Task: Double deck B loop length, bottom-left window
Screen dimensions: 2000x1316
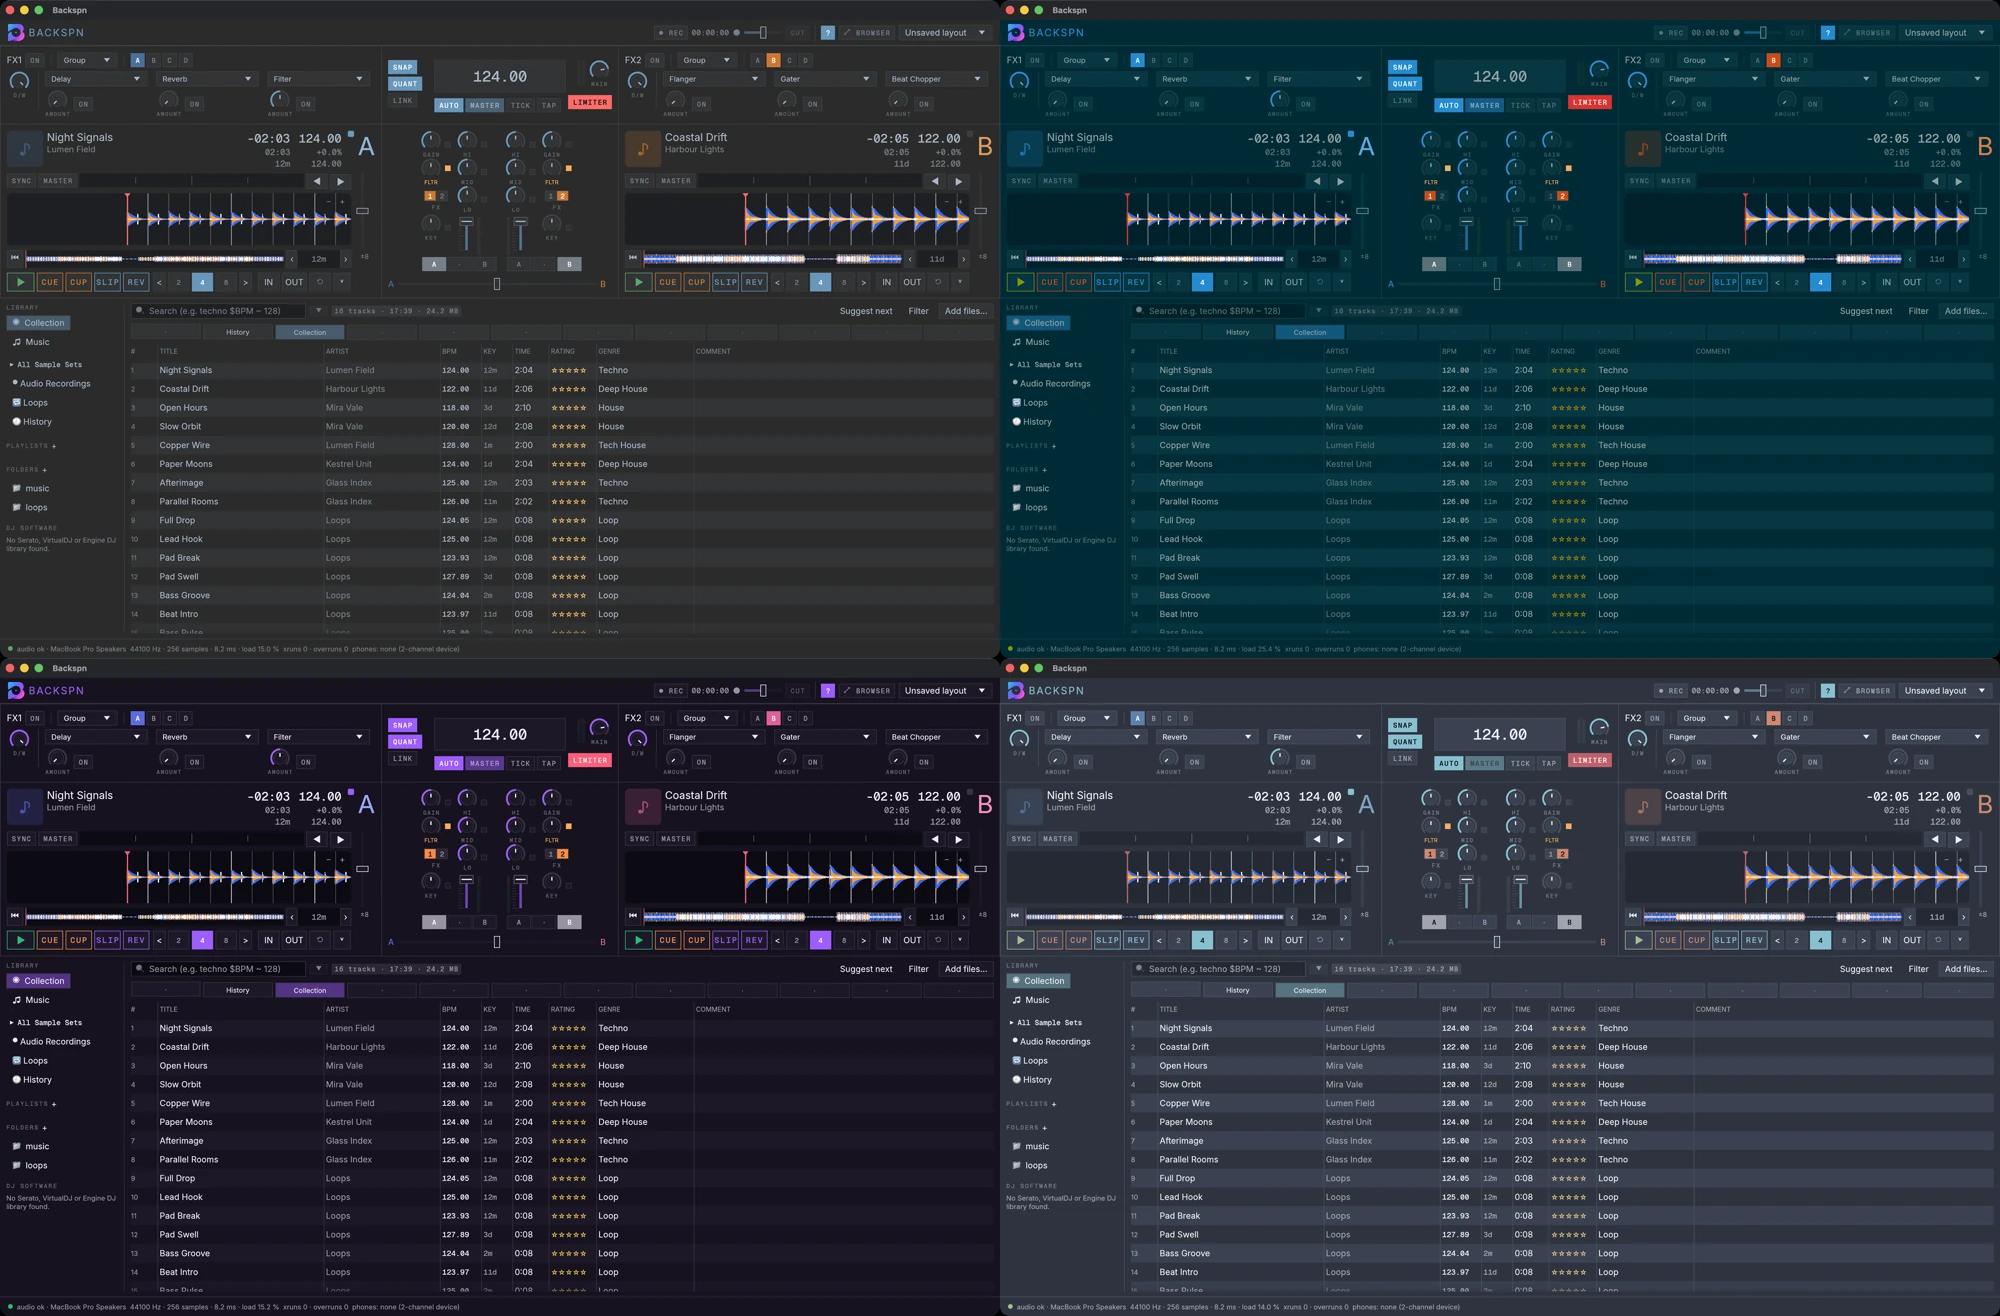Action: (863, 940)
